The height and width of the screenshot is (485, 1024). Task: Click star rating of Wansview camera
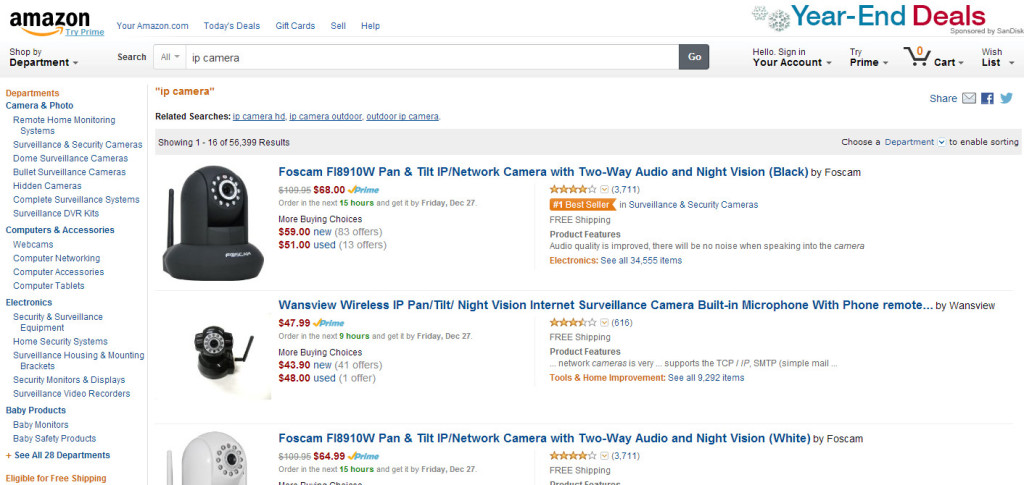(573, 322)
